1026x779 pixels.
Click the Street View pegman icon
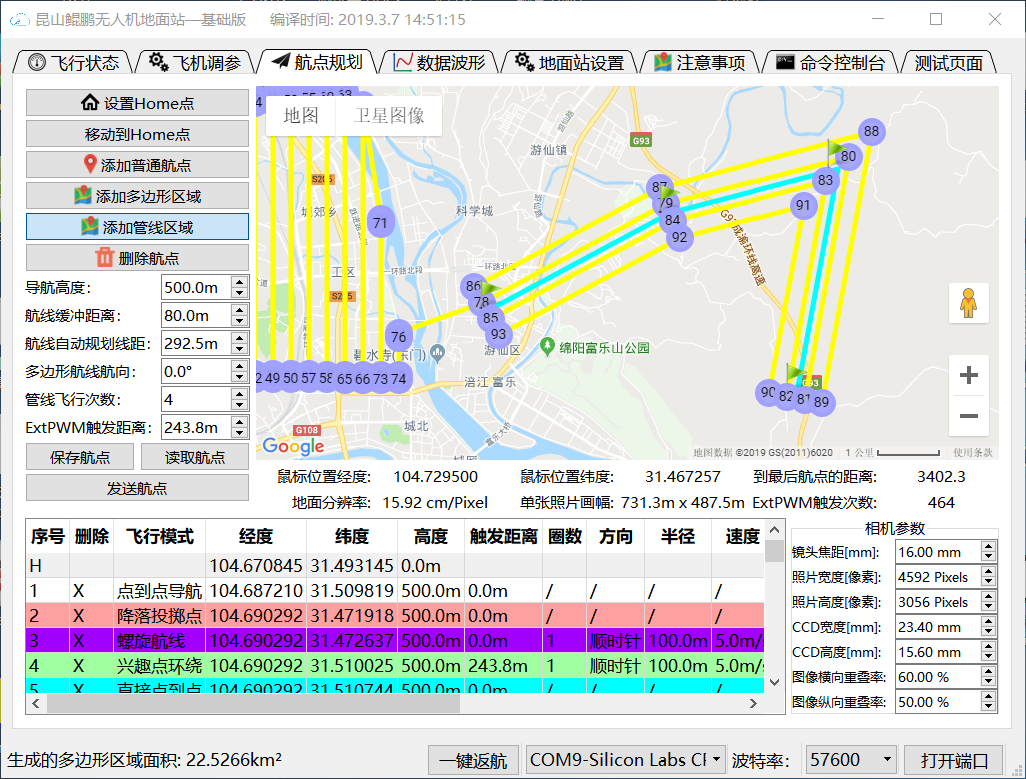(x=968, y=303)
